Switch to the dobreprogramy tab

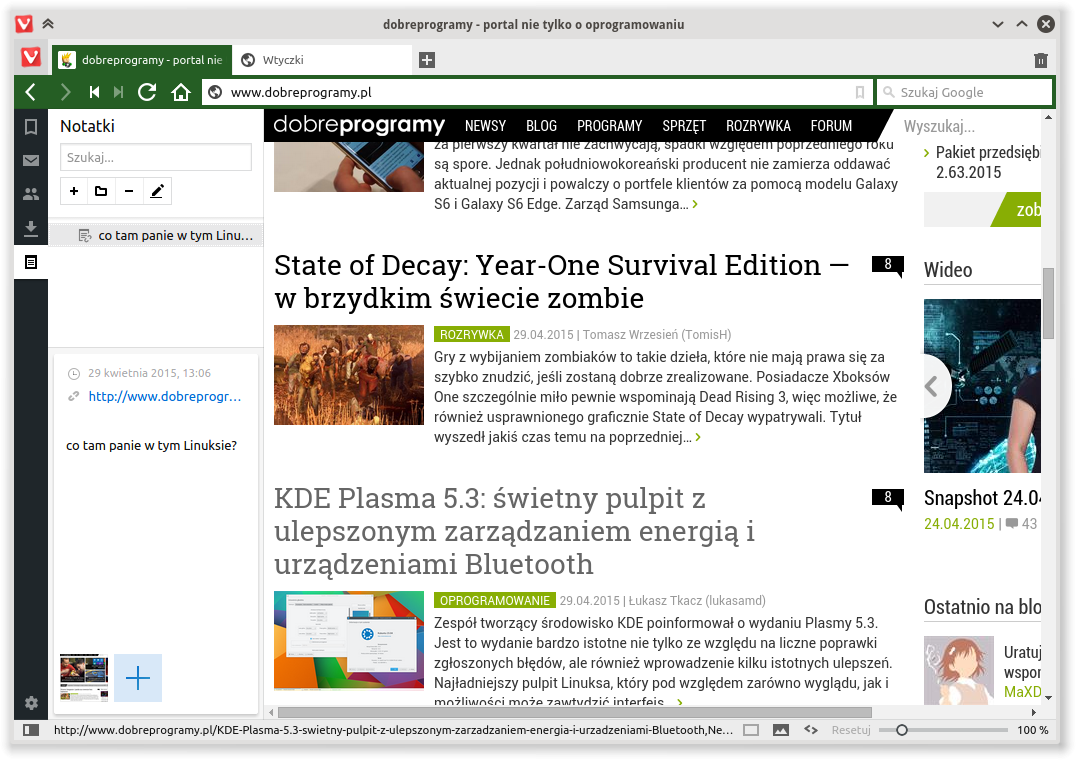tap(142, 60)
